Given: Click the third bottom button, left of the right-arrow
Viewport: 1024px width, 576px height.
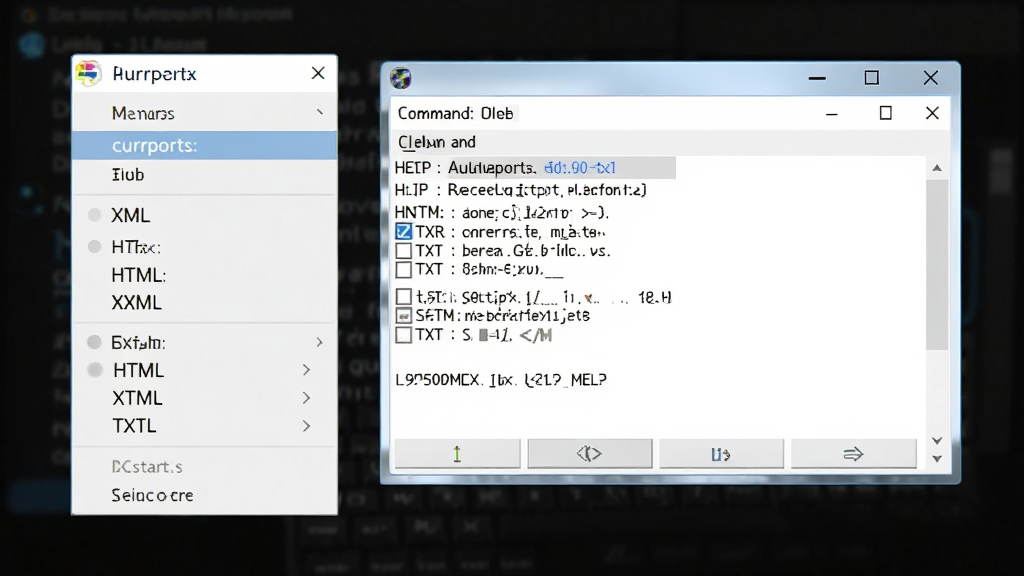Looking at the screenshot, I should (721, 453).
